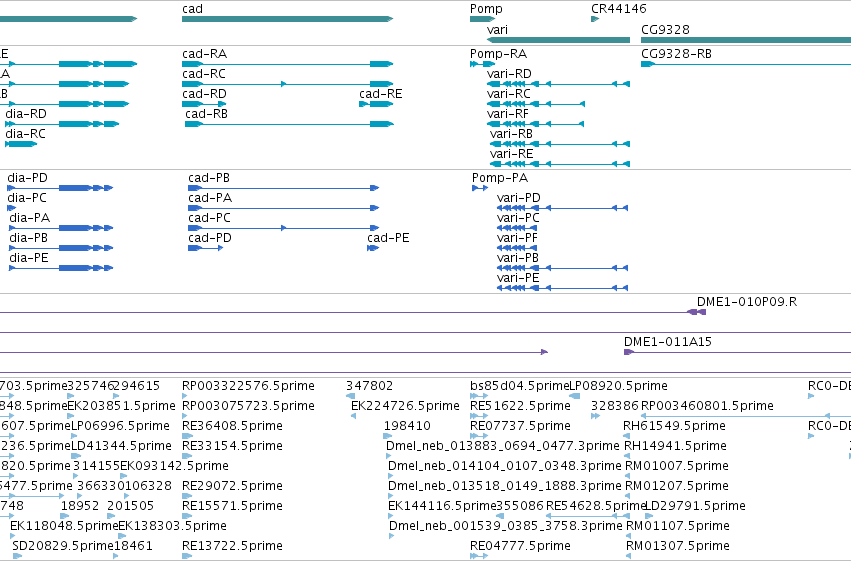
Task: Select the CR44146 gene label
Action: coord(619,9)
